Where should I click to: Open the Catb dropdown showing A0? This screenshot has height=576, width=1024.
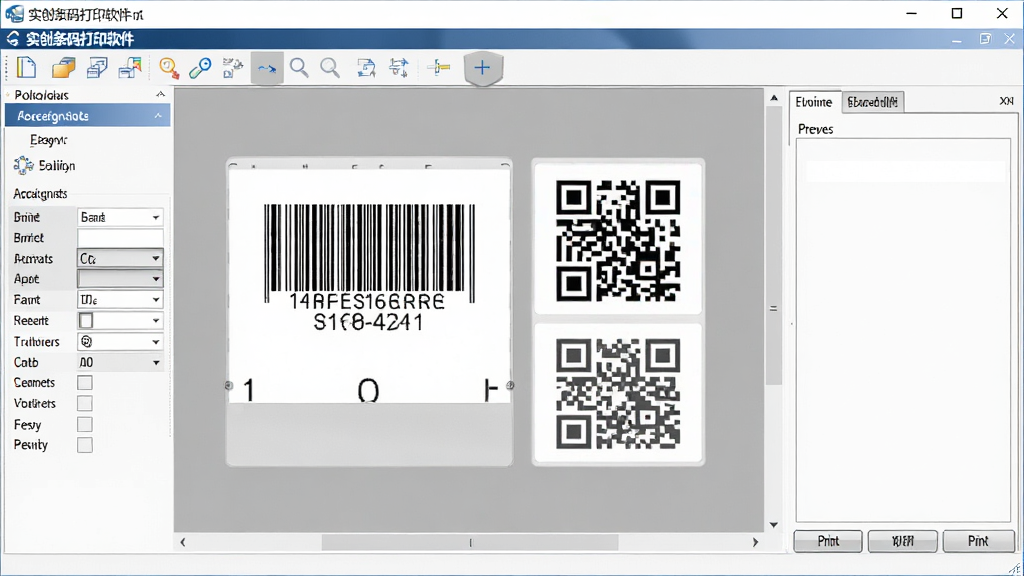tap(120, 362)
